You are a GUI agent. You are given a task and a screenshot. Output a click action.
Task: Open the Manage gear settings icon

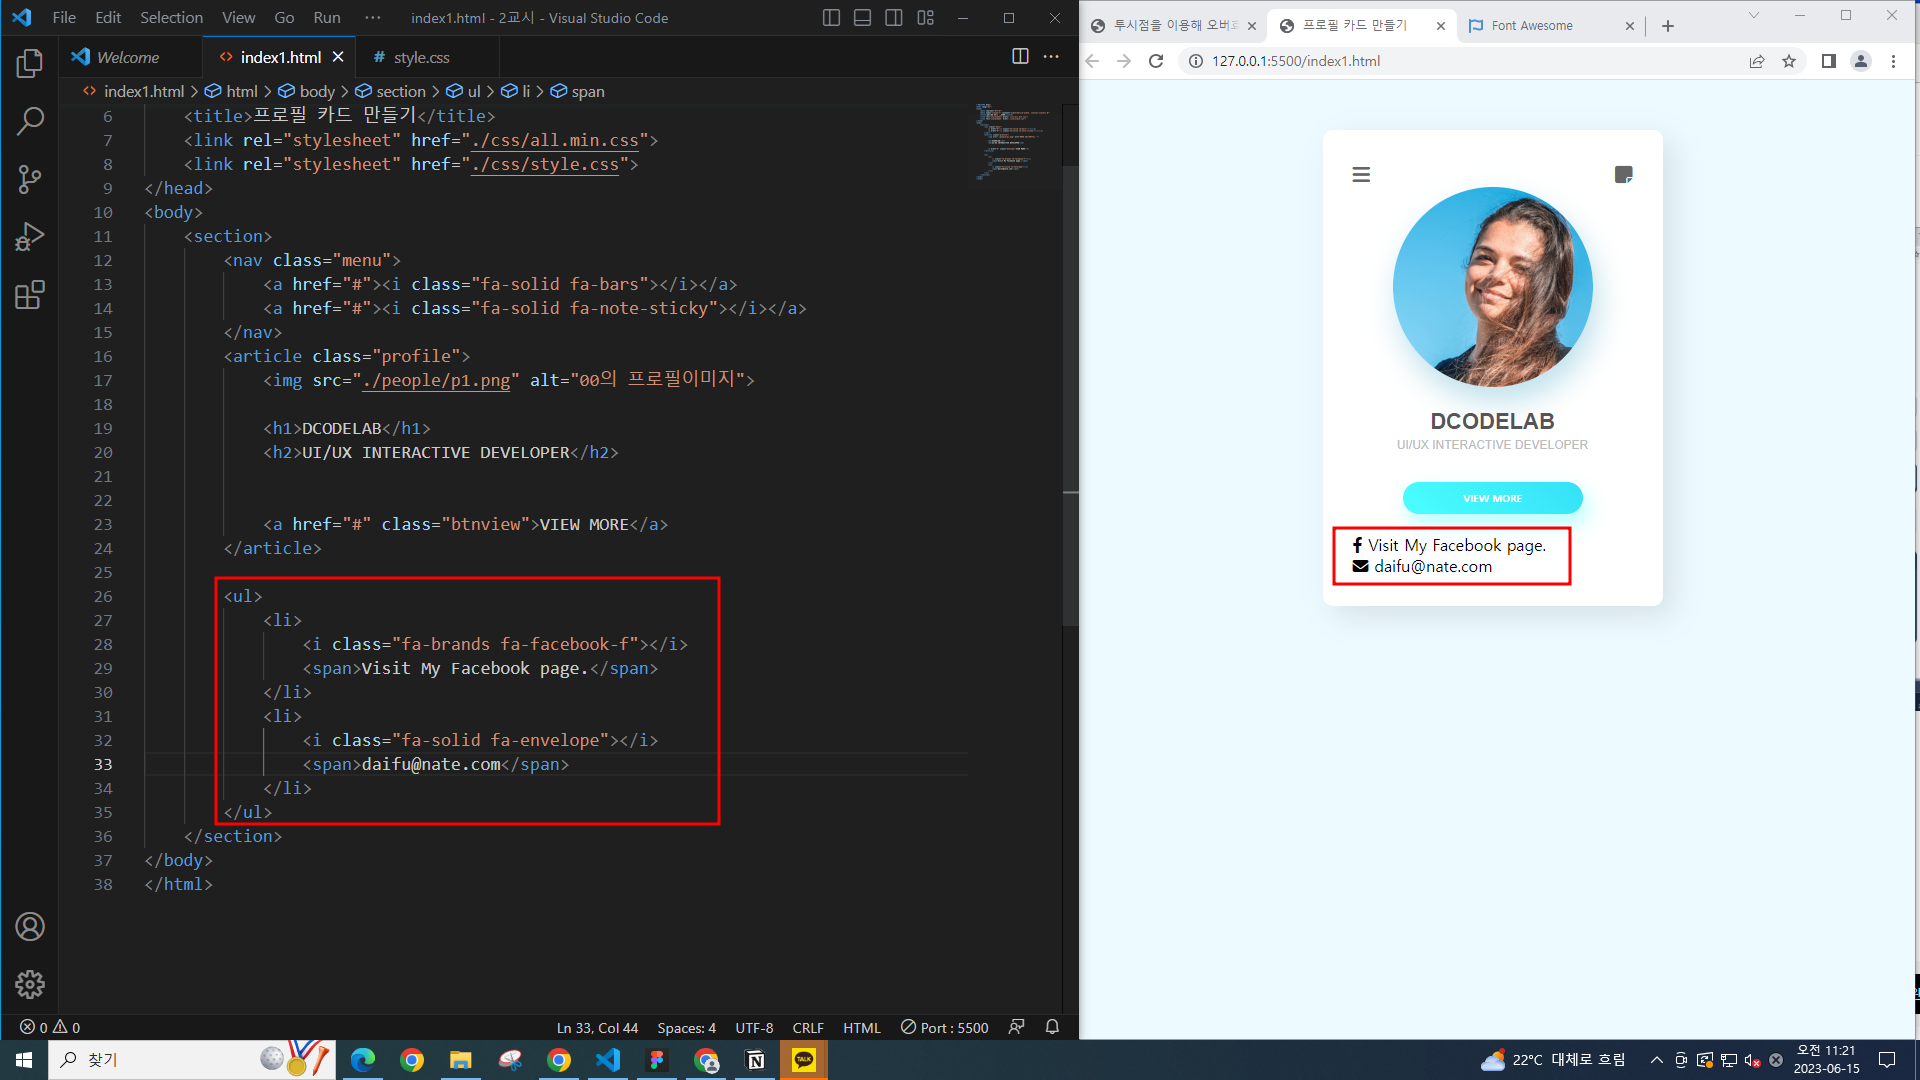[30, 984]
